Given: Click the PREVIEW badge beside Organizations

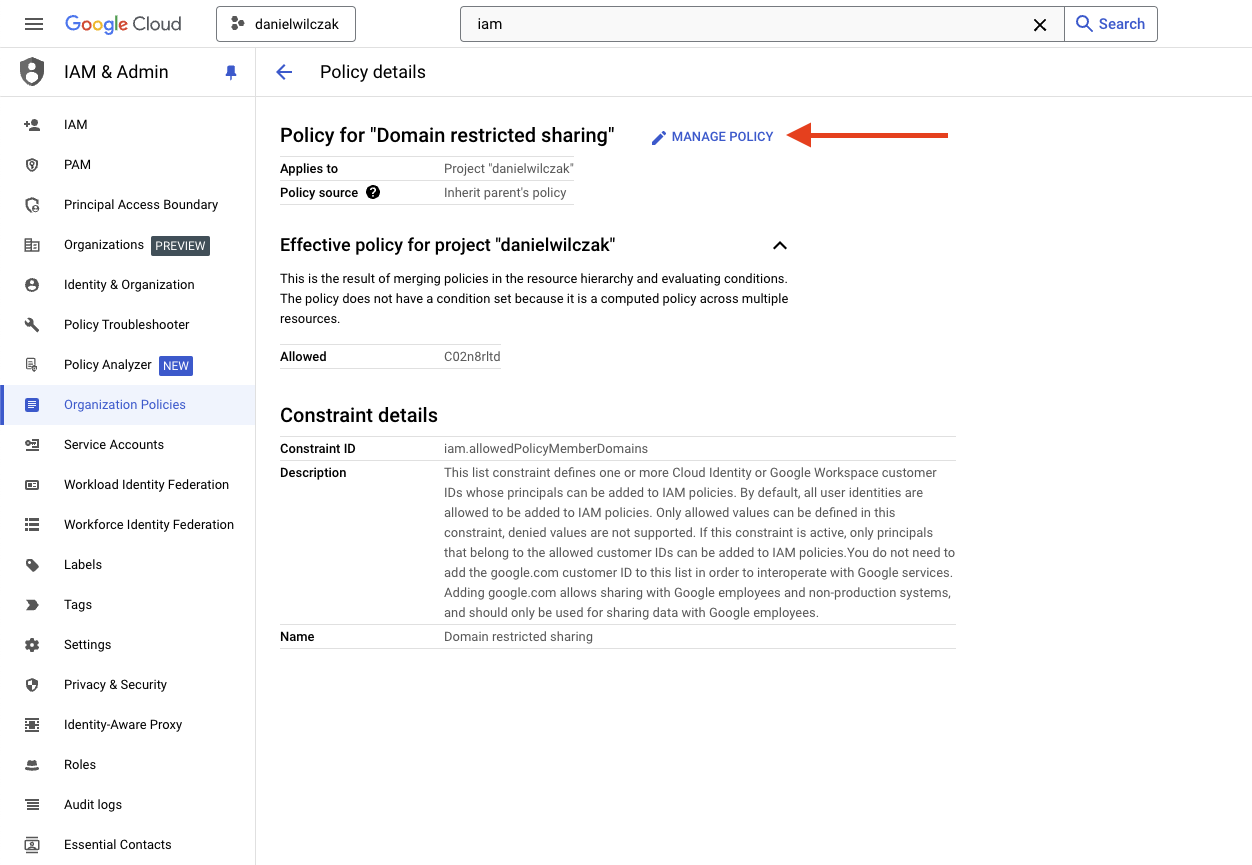Looking at the screenshot, I should click(x=180, y=246).
